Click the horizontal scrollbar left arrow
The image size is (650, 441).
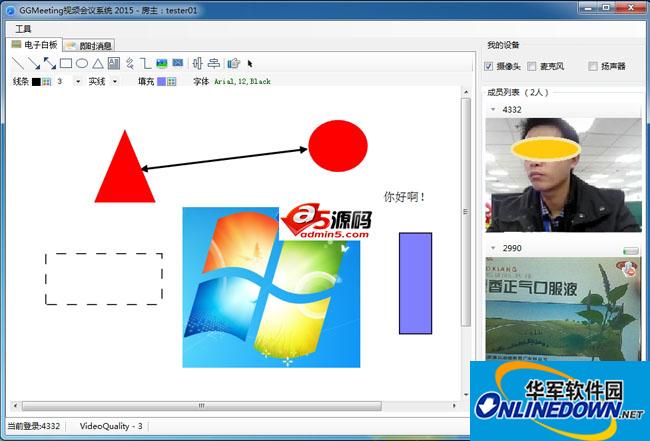click(x=15, y=406)
